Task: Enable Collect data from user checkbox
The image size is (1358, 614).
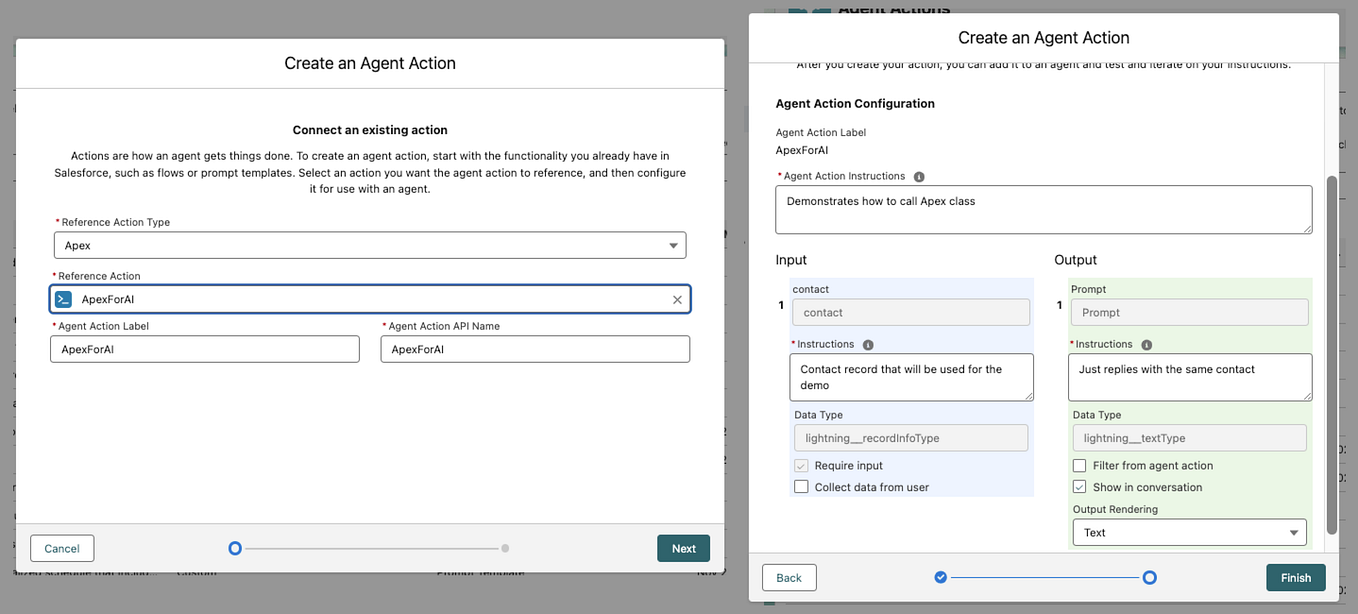Action: click(801, 487)
